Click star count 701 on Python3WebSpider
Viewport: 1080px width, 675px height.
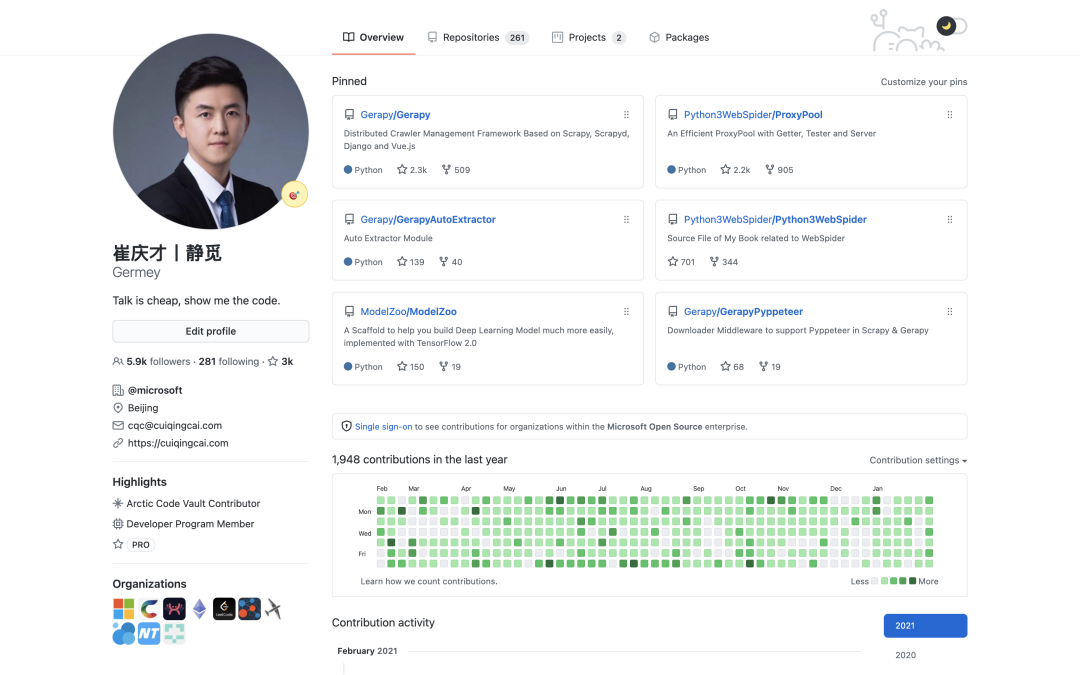click(x=681, y=262)
